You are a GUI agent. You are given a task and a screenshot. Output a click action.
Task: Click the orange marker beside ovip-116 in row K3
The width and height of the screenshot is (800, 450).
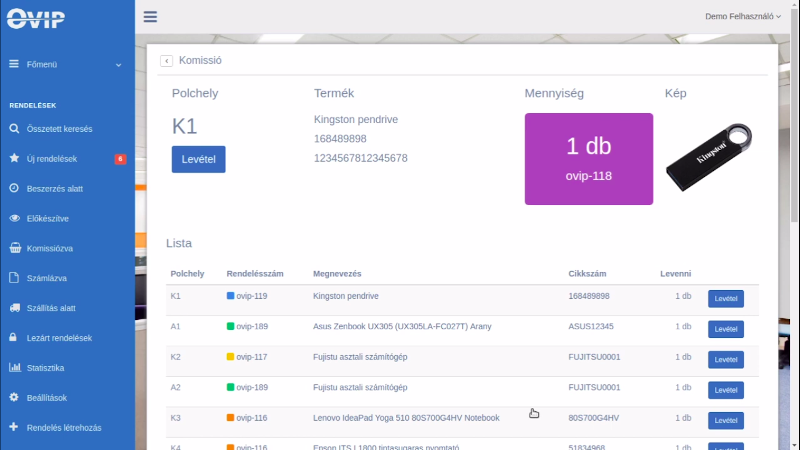[x=230, y=417]
